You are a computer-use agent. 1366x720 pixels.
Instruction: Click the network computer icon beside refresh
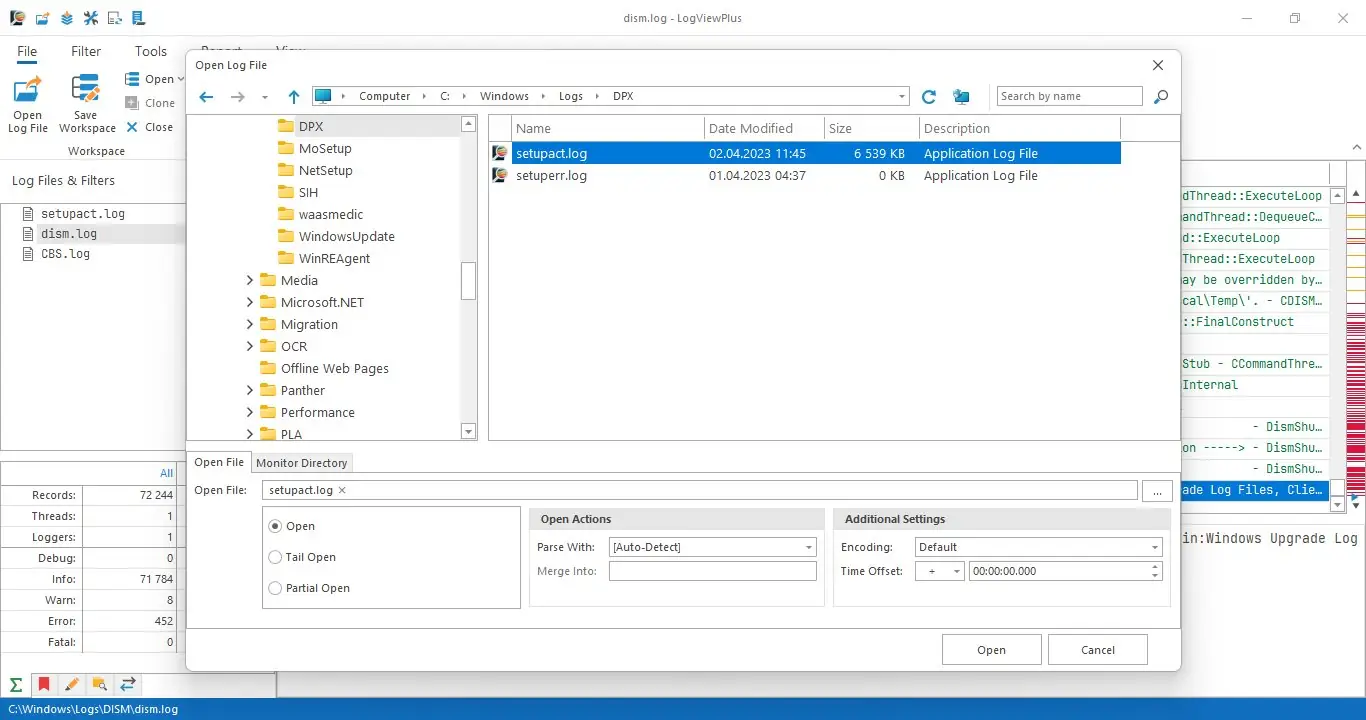[961, 97]
